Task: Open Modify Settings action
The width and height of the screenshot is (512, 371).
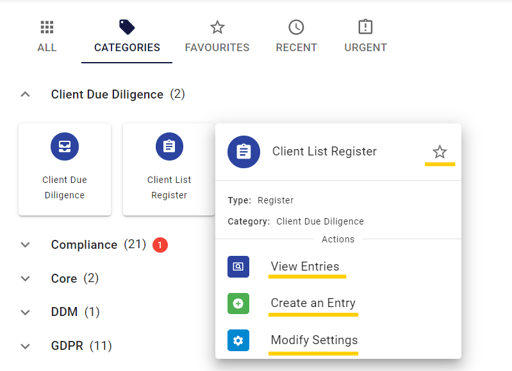Action: 314,340
